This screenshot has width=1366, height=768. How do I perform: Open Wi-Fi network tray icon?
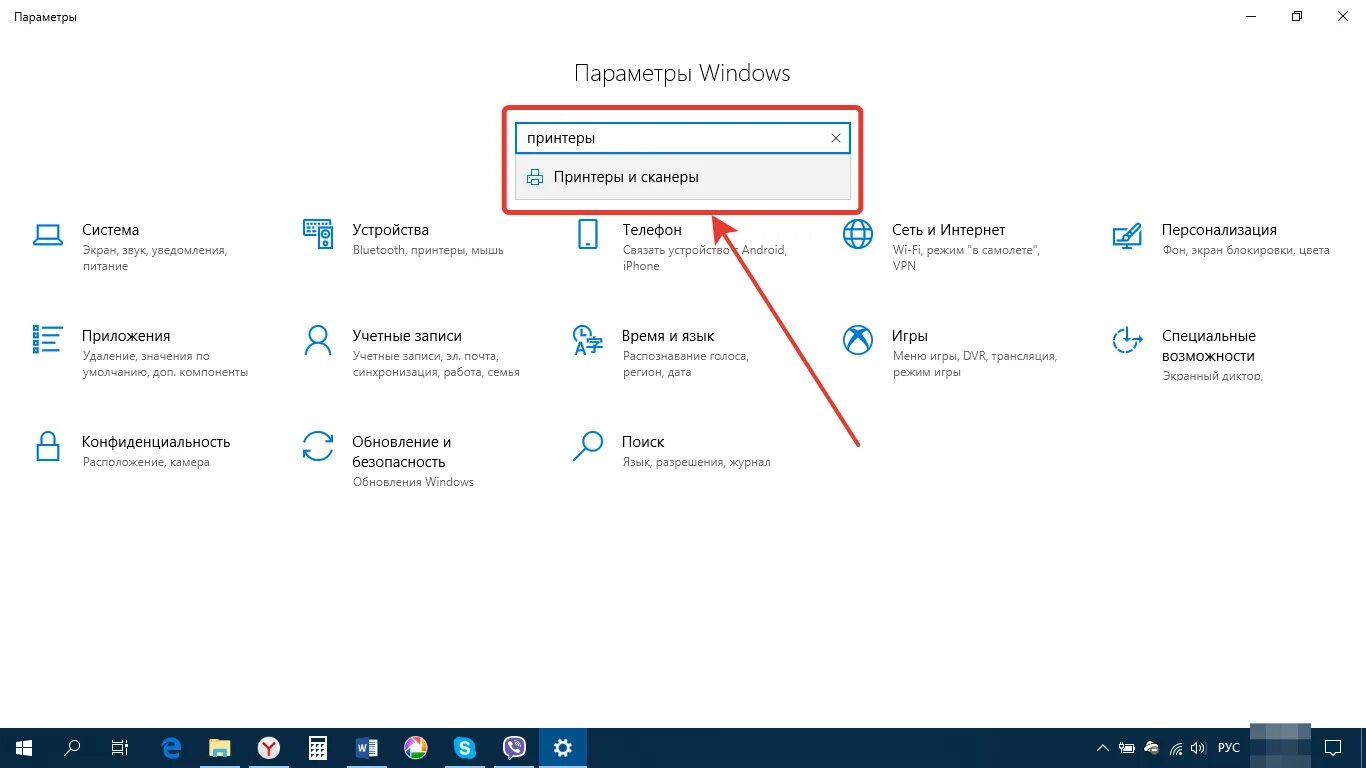(x=1176, y=748)
